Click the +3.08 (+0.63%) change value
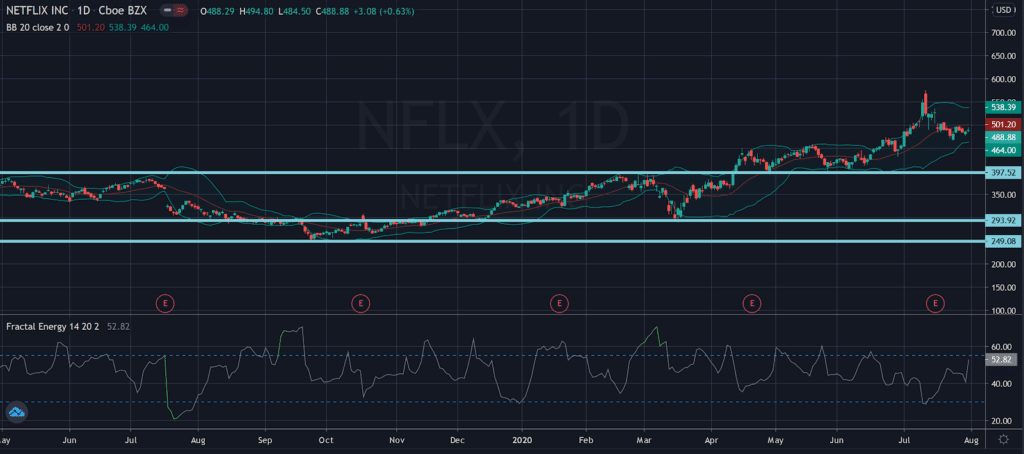The image size is (1024, 454). [x=386, y=12]
